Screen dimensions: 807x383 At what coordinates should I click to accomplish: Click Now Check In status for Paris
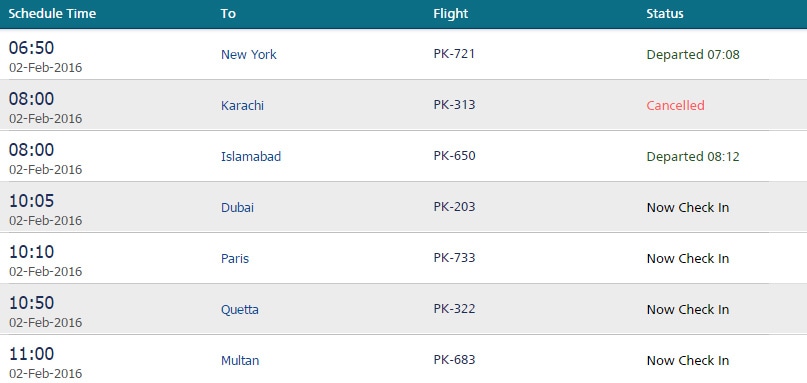[688, 258]
